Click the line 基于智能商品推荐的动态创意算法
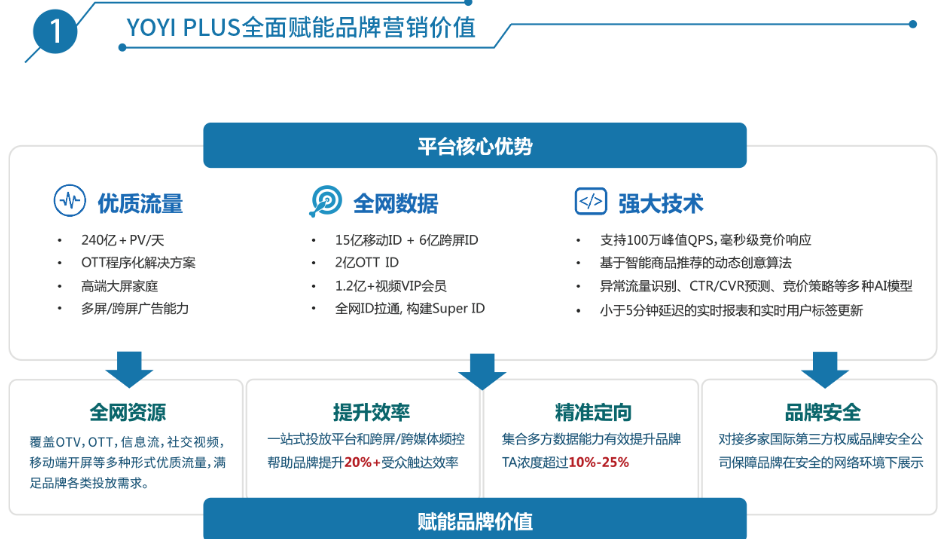The height and width of the screenshot is (539, 941). pyautogui.click(x=696, y=262)
